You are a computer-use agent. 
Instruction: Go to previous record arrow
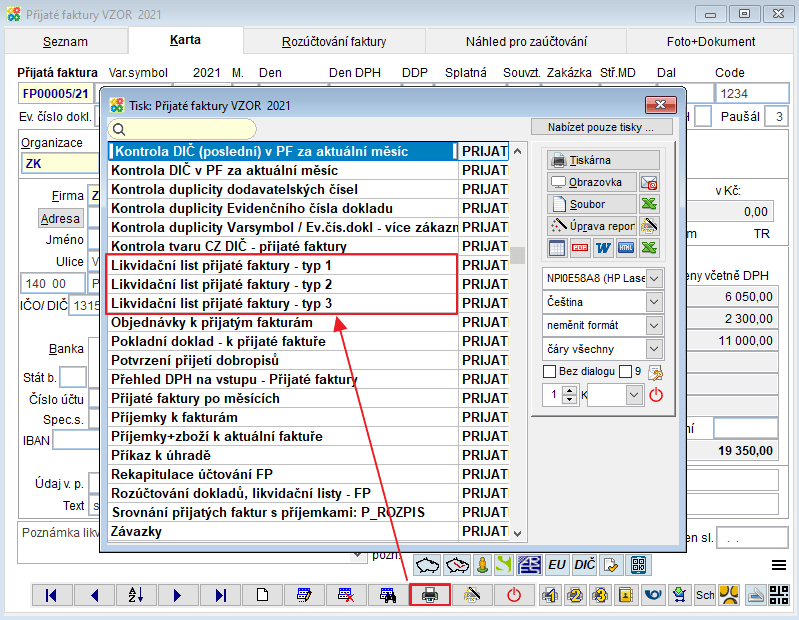[x=94, y=595]
